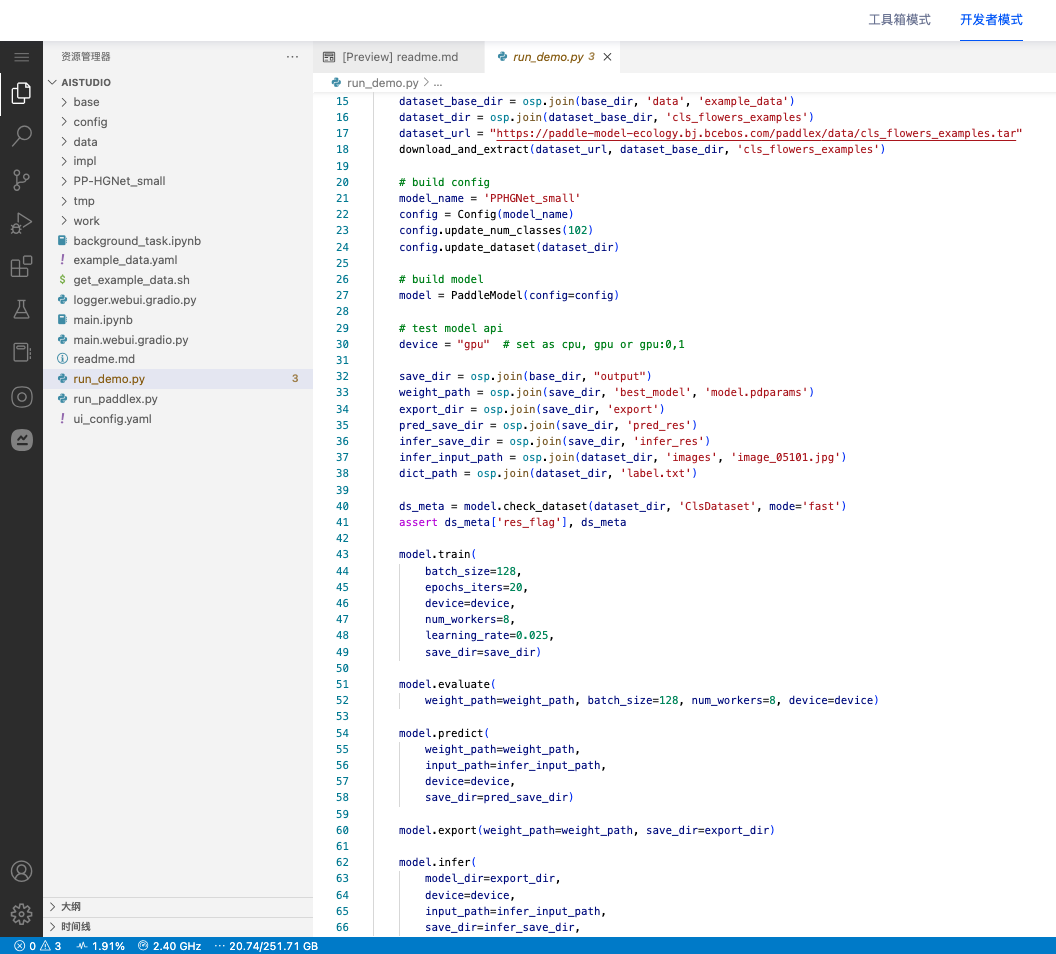Expand the 时间线 timeline section
The image size is (1056, 954).
tap(76, 927)
